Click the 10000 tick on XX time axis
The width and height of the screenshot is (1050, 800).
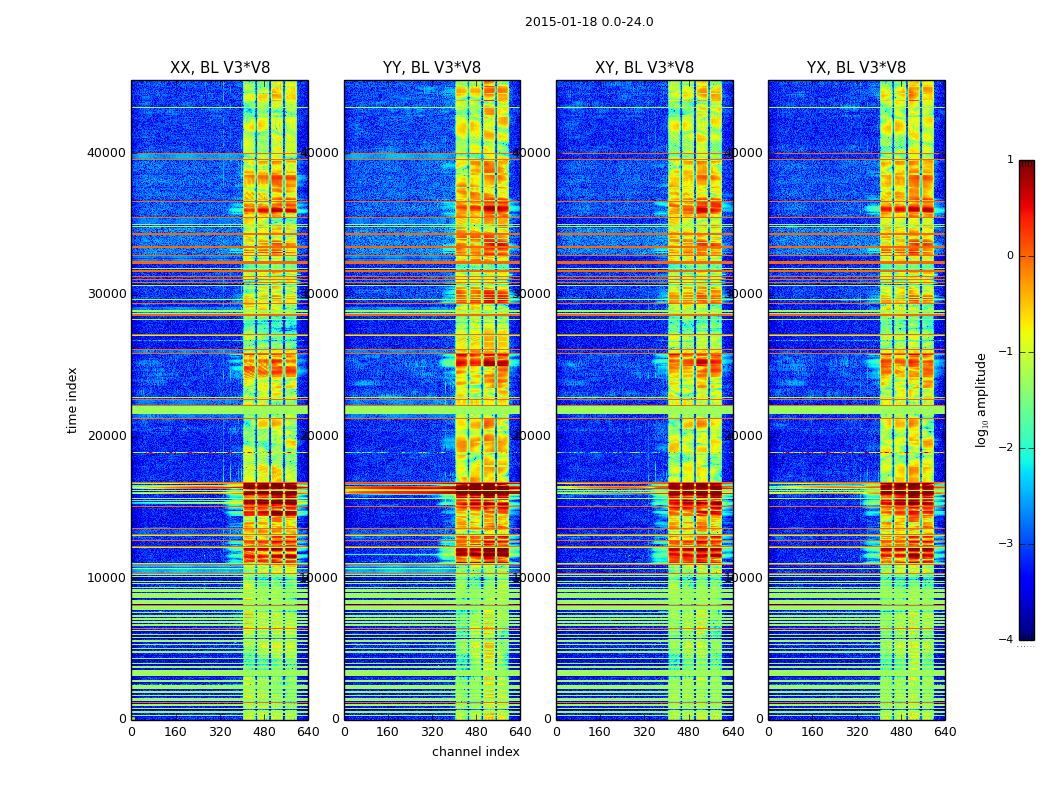106,578
